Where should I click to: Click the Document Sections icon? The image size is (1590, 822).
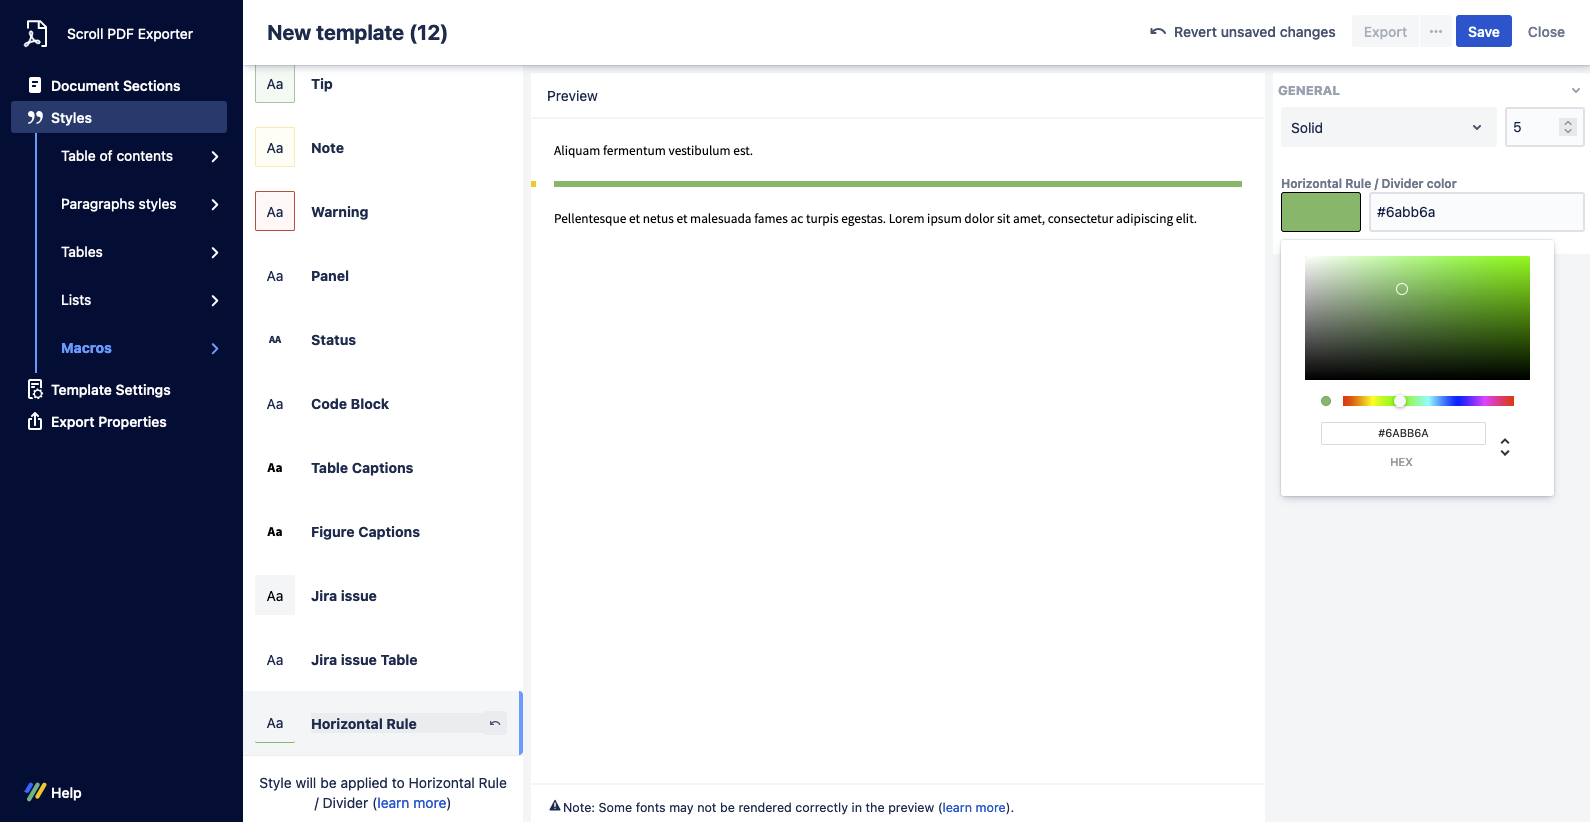click(x=35, y=86)
